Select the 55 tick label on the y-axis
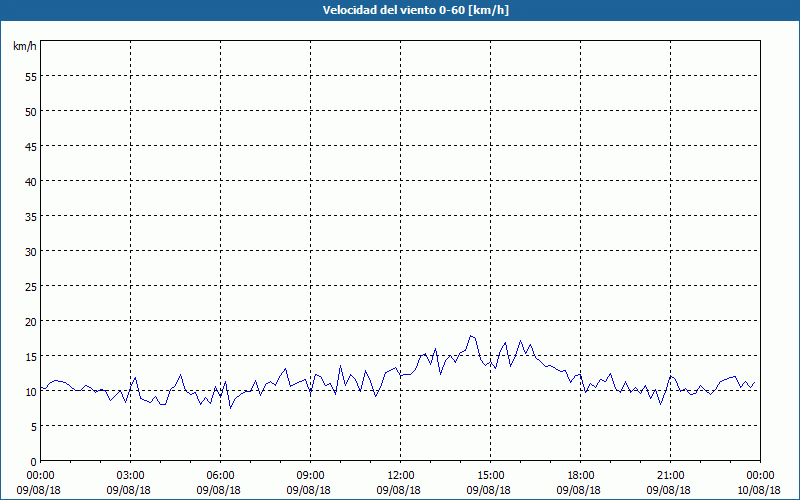Screen dimensions: 800x500 31,76
